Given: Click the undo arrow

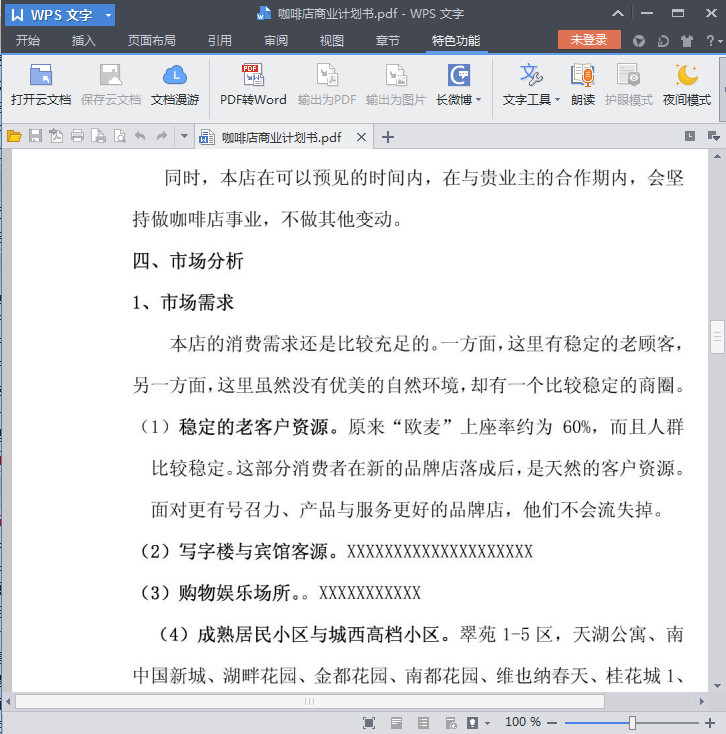Looking at the screenshot, I should 140,136.
